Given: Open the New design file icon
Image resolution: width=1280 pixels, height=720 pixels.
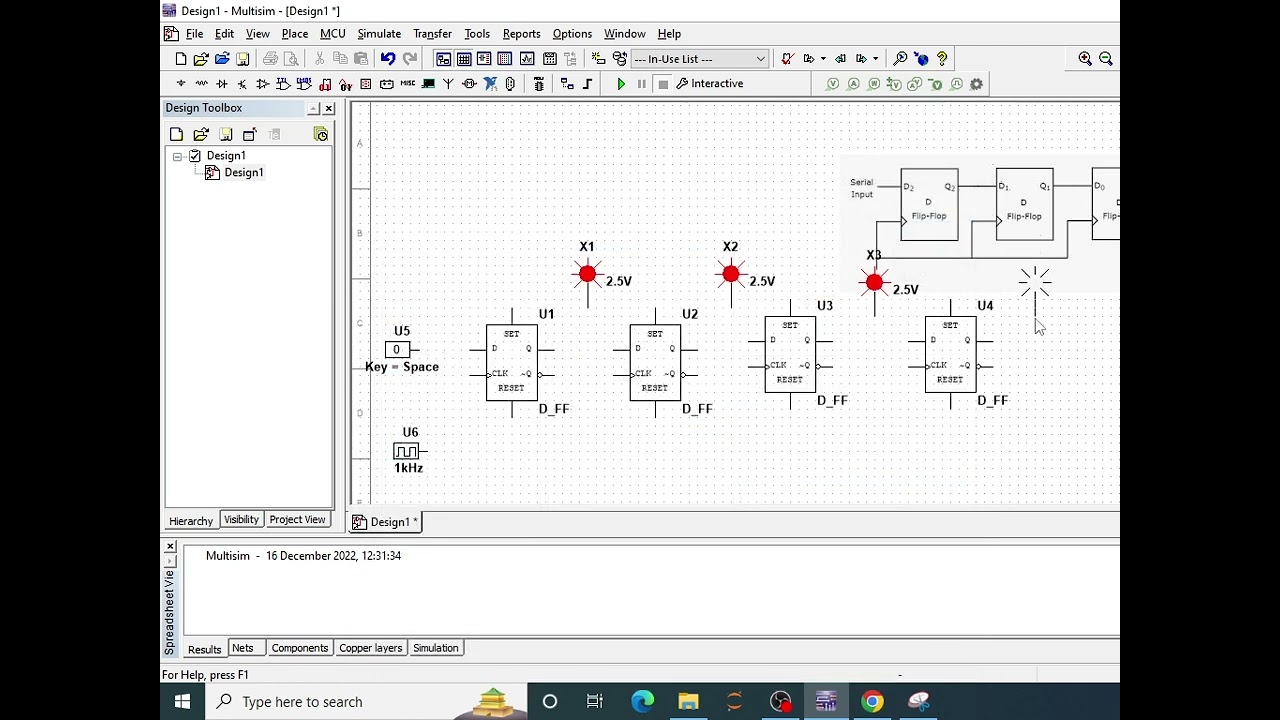Looking at the screenshot, I should [x=180, y=59].
